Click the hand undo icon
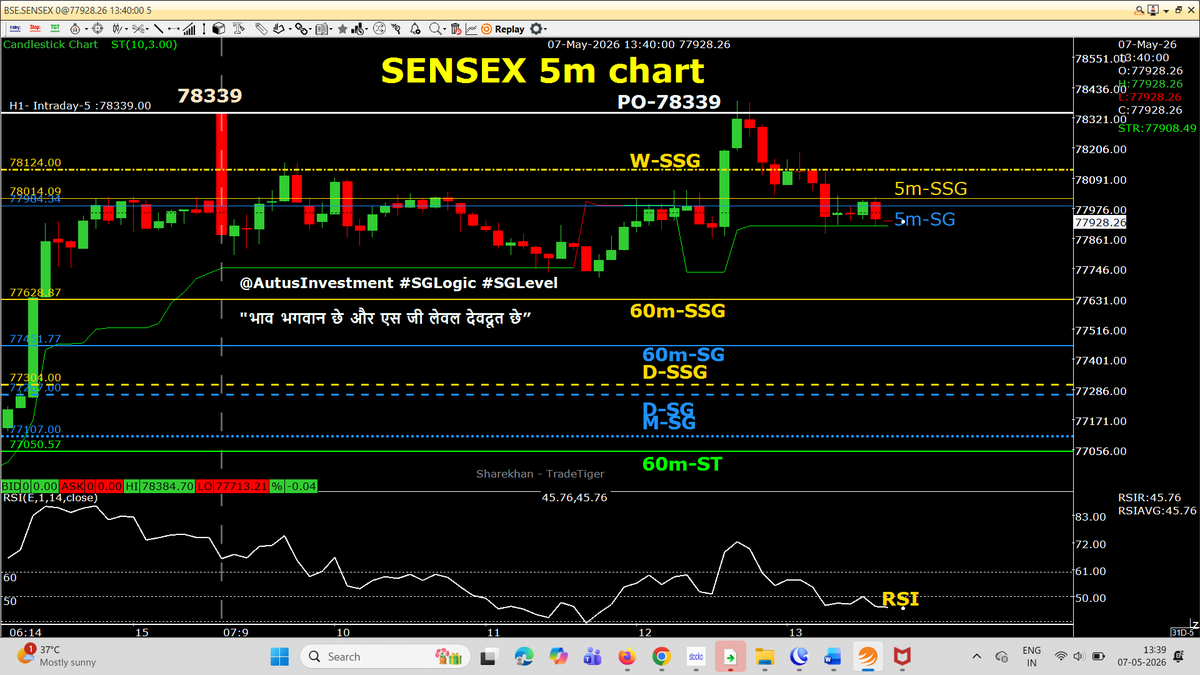The width and height of the screenshot is (1200, 675). 278,29
